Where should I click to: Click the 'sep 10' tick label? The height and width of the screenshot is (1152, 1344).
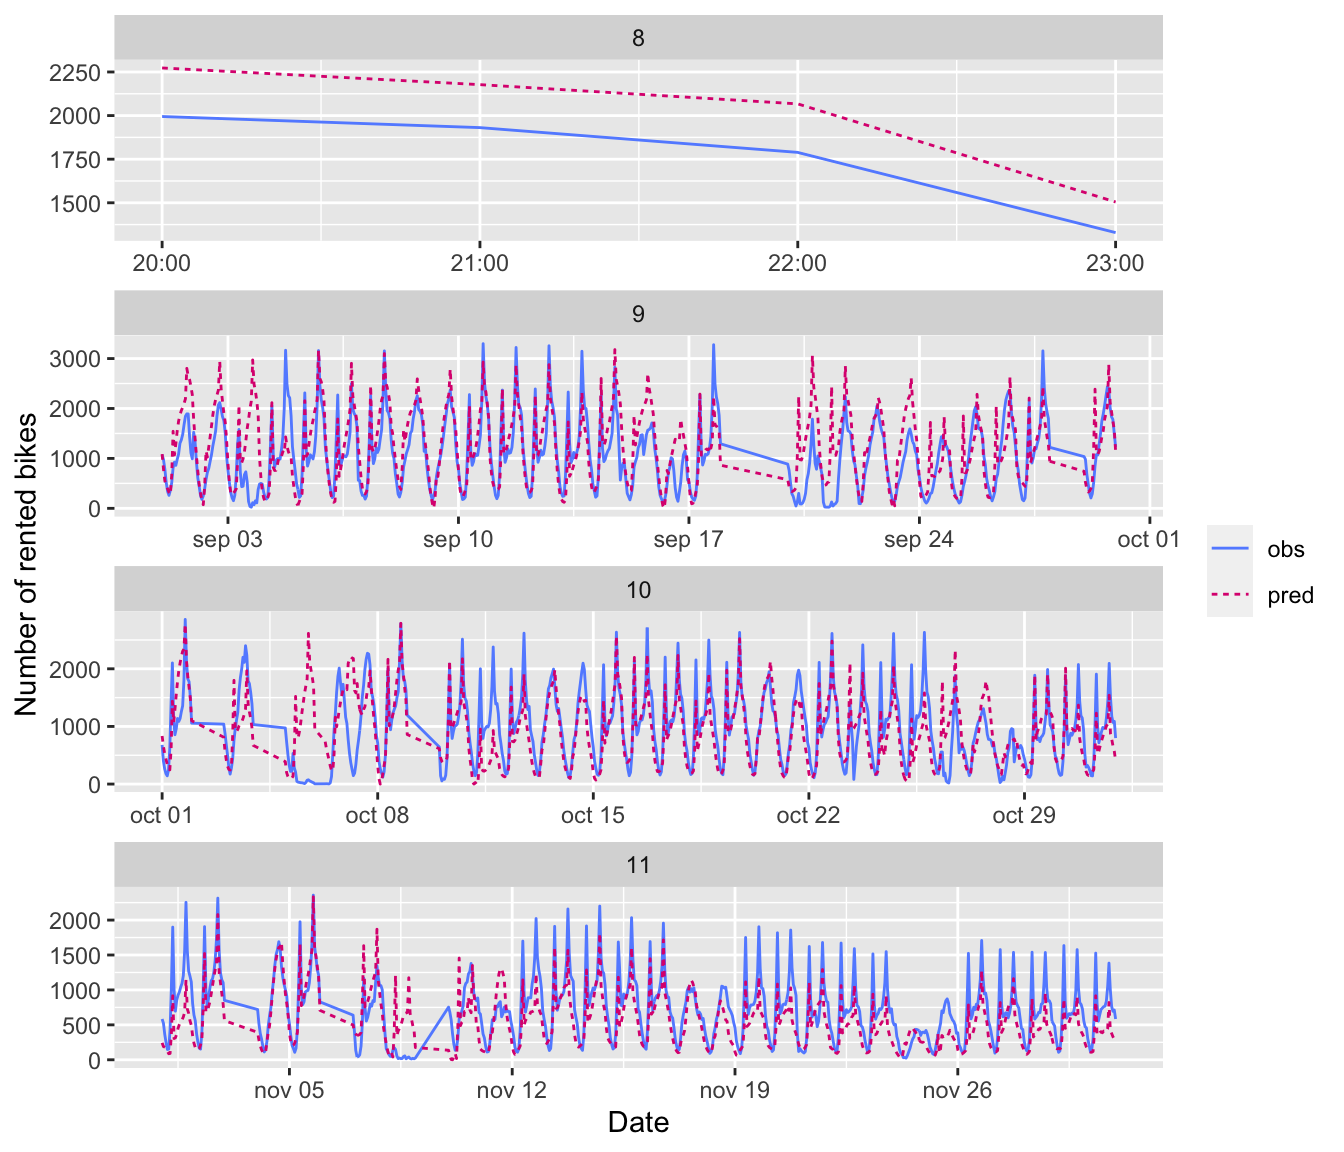click(x=458, y=540)
